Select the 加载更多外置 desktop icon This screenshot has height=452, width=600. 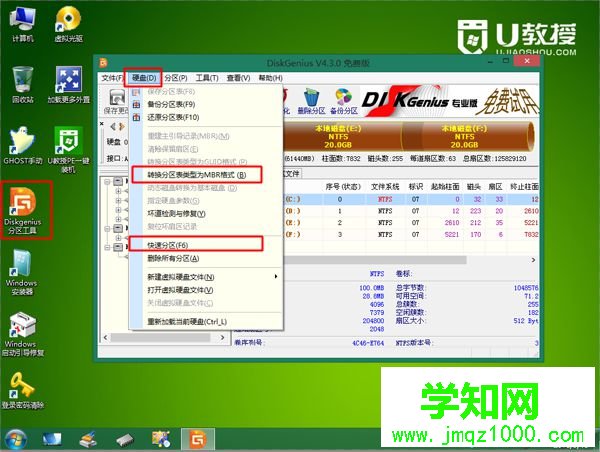(68, 85)
